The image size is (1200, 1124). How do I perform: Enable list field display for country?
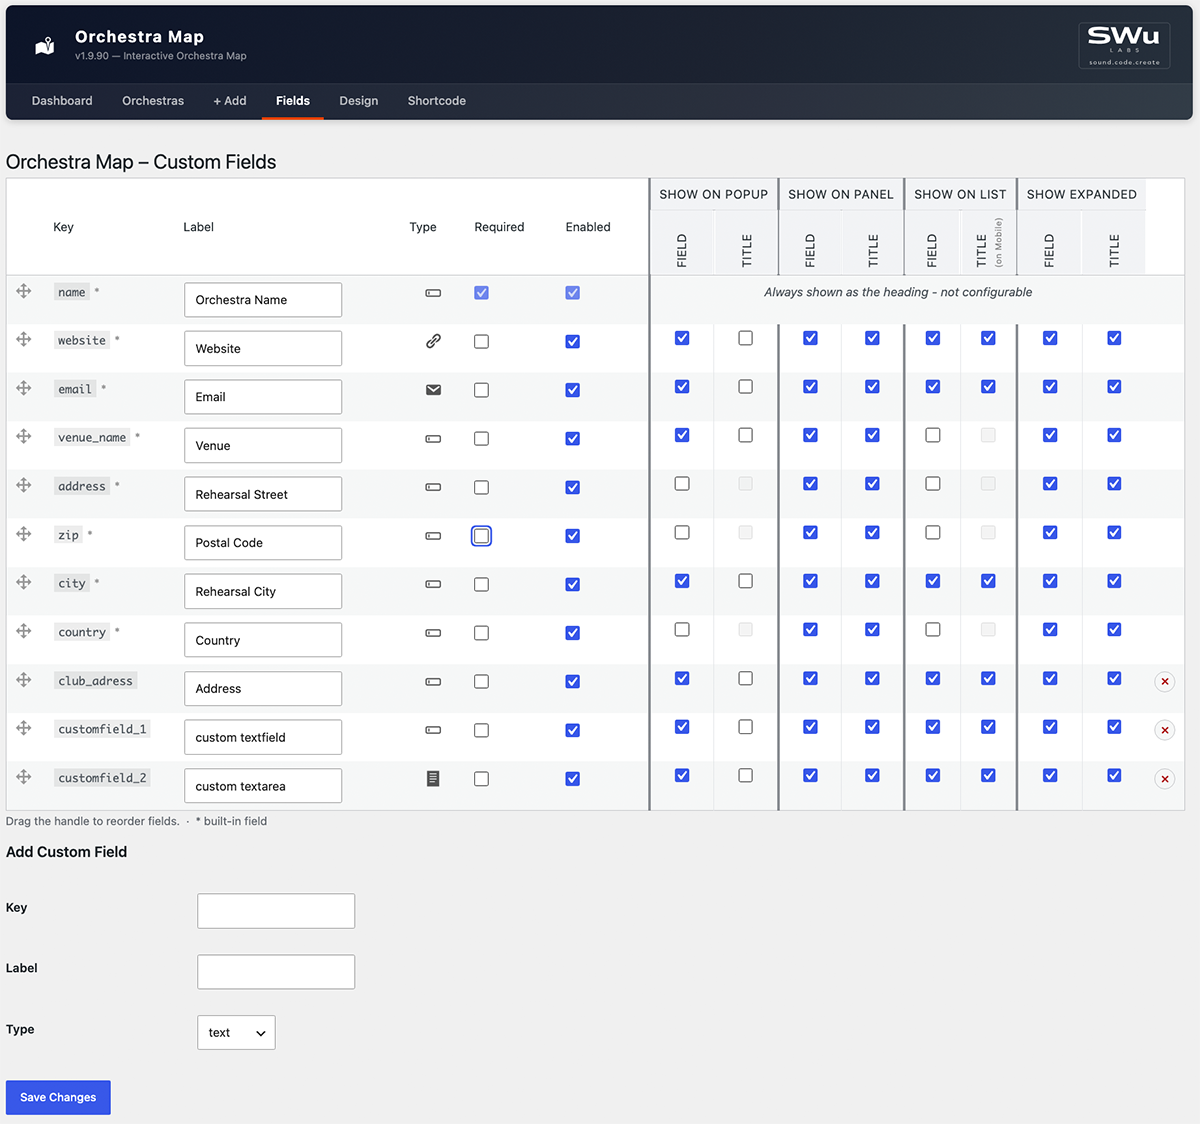click(932, 630)
